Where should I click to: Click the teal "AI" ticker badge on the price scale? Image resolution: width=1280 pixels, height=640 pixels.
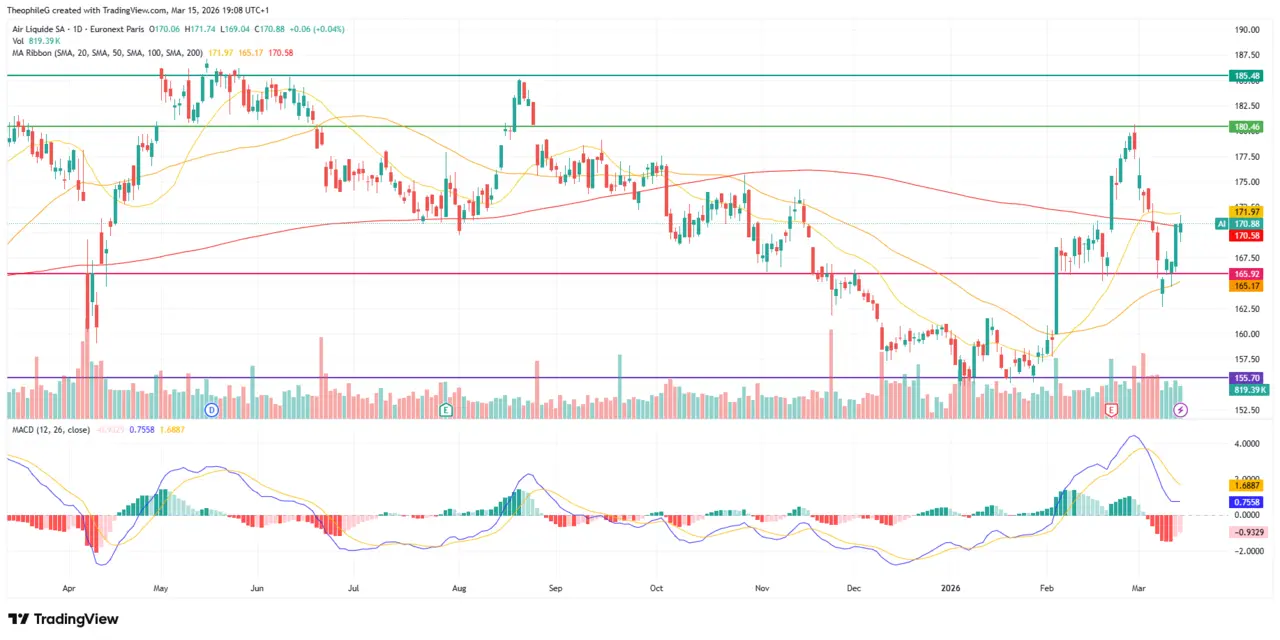(x=1220, y=224)
